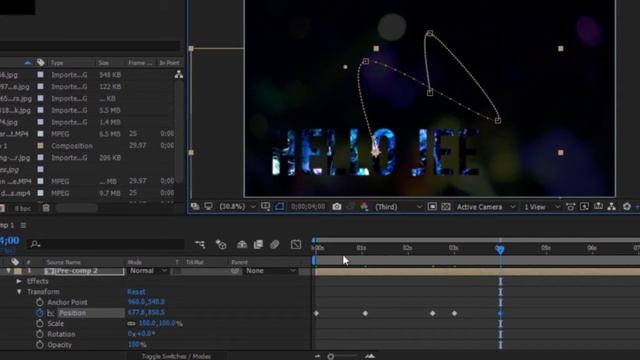Click the Toggle Switches / Modes button
640x360 pixels.
click(176, 356)
